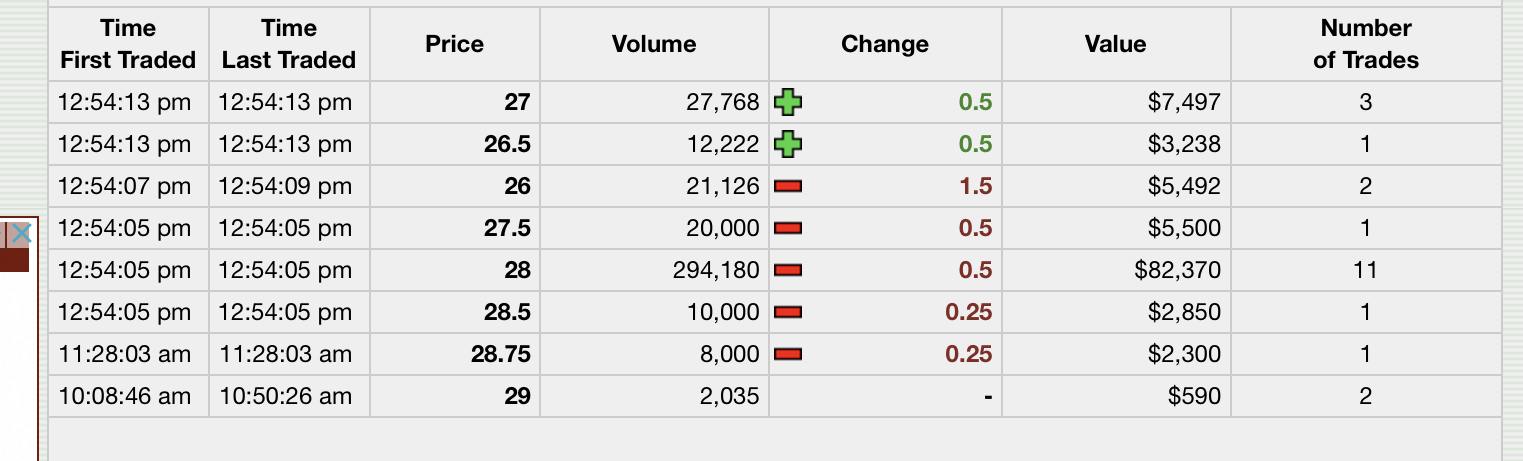Select the 294,180 volume cell
Screen dimensions: 1523x461
(x=655, y=270)
